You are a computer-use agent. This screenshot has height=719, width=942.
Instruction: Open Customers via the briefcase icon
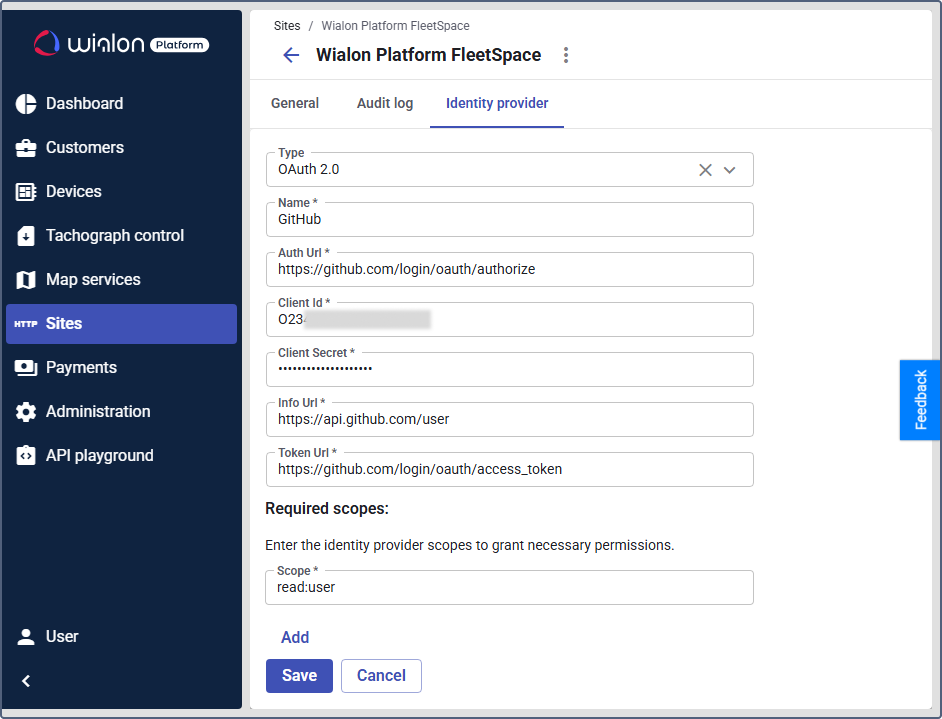[26, 148]
